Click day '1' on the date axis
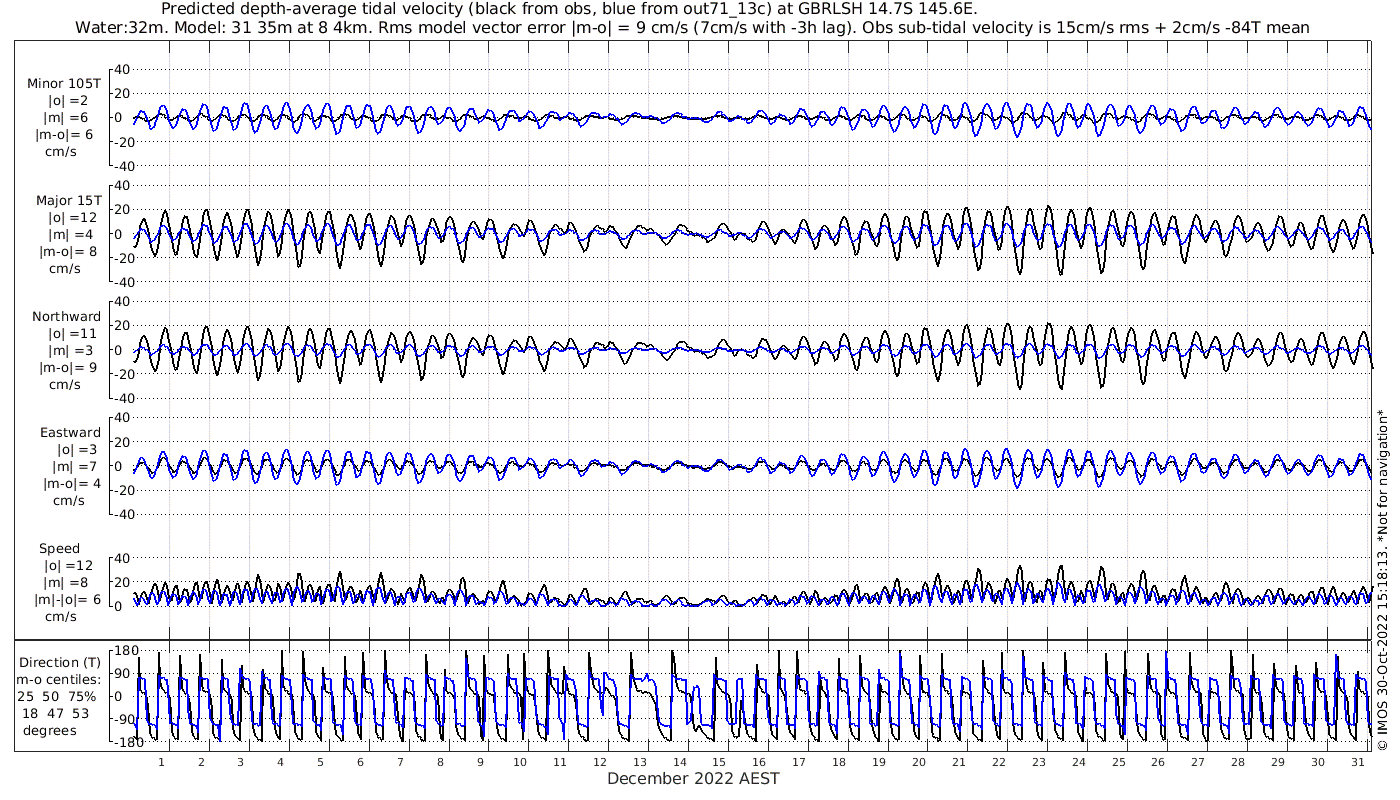The image size is (1400, 800). click(161, 762)
